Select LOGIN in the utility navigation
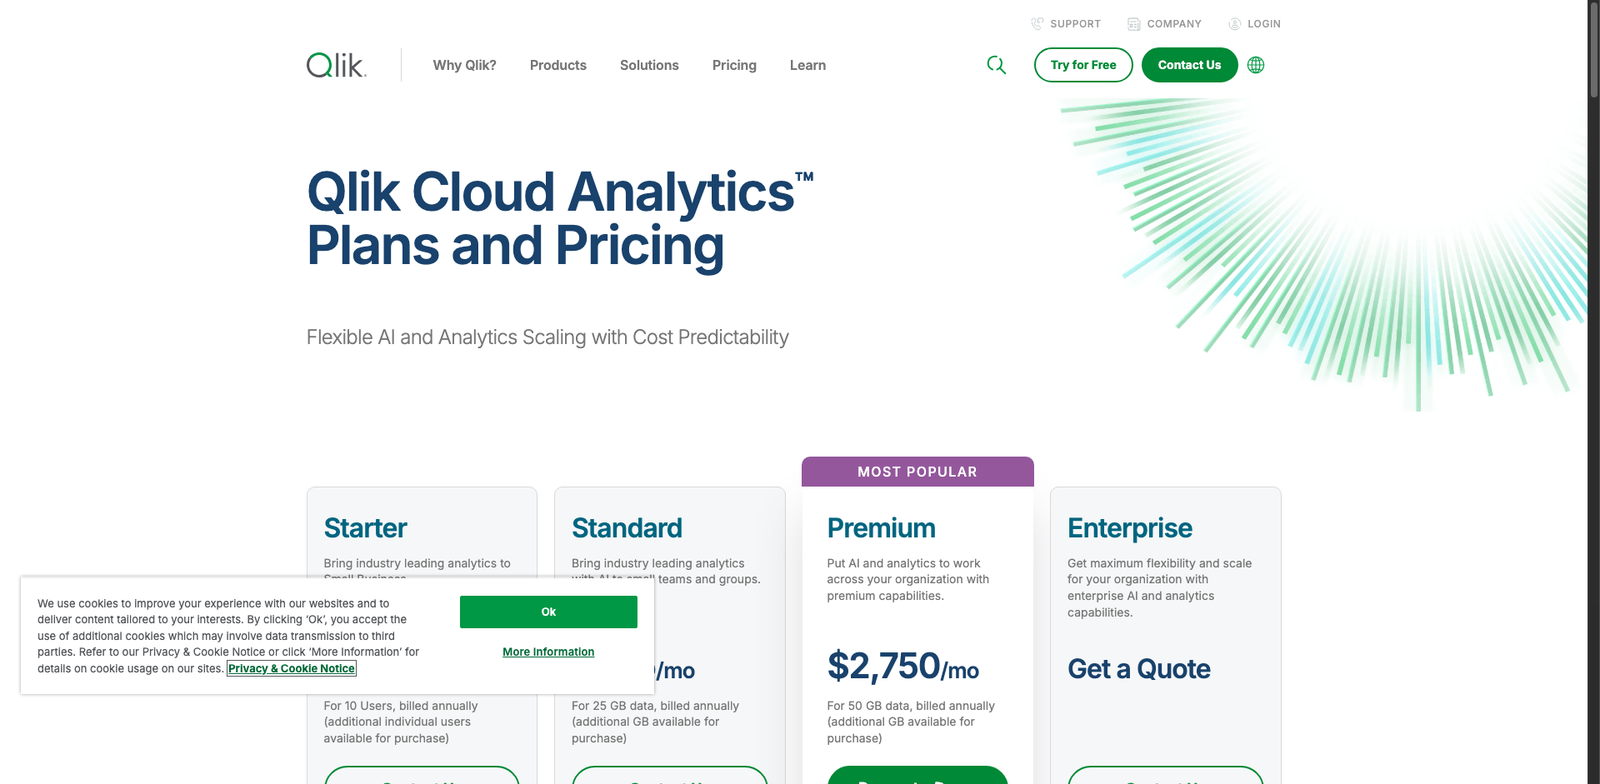The width and height of the screenshot is (1600, 784). (x=1262, y=23)
